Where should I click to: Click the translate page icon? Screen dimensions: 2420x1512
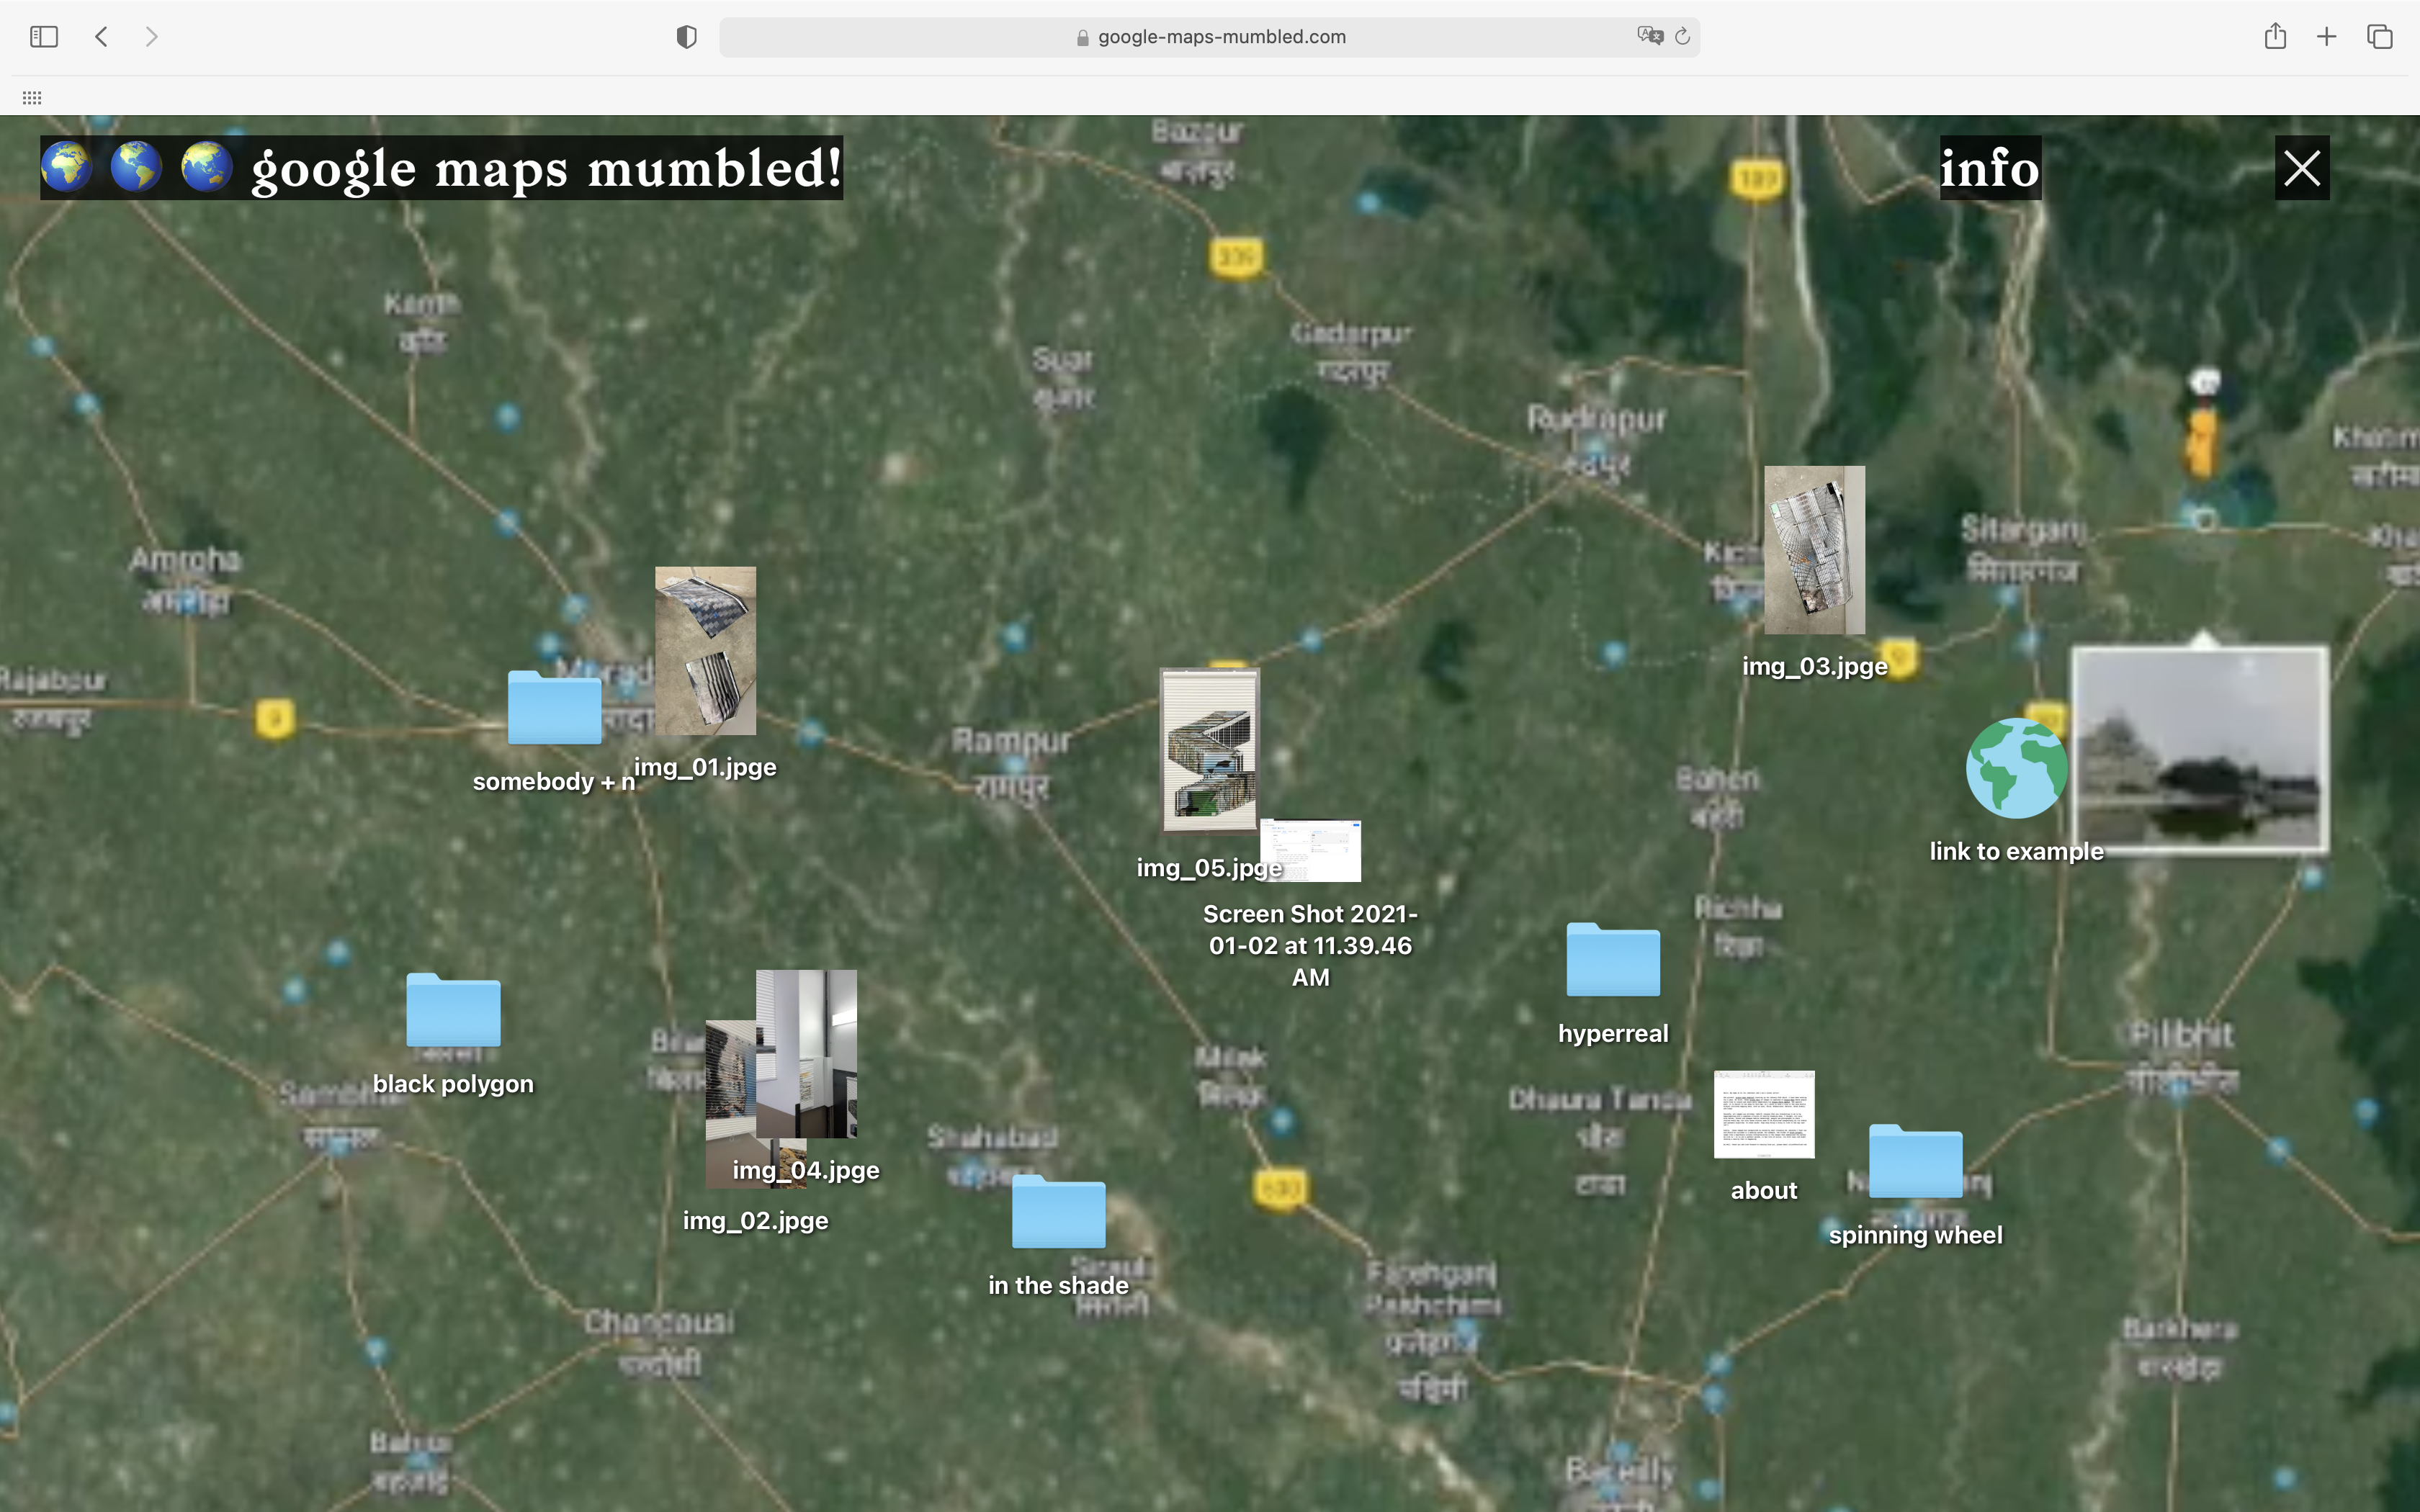click(1649, 36)
